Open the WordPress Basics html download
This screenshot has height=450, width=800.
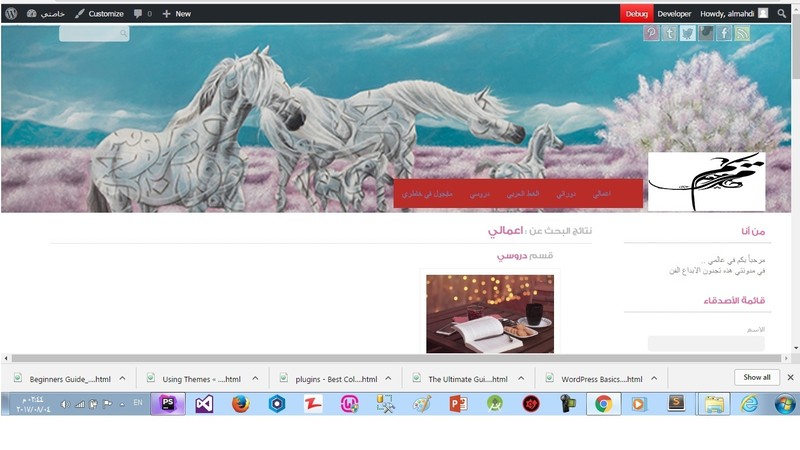coord(594,379)
